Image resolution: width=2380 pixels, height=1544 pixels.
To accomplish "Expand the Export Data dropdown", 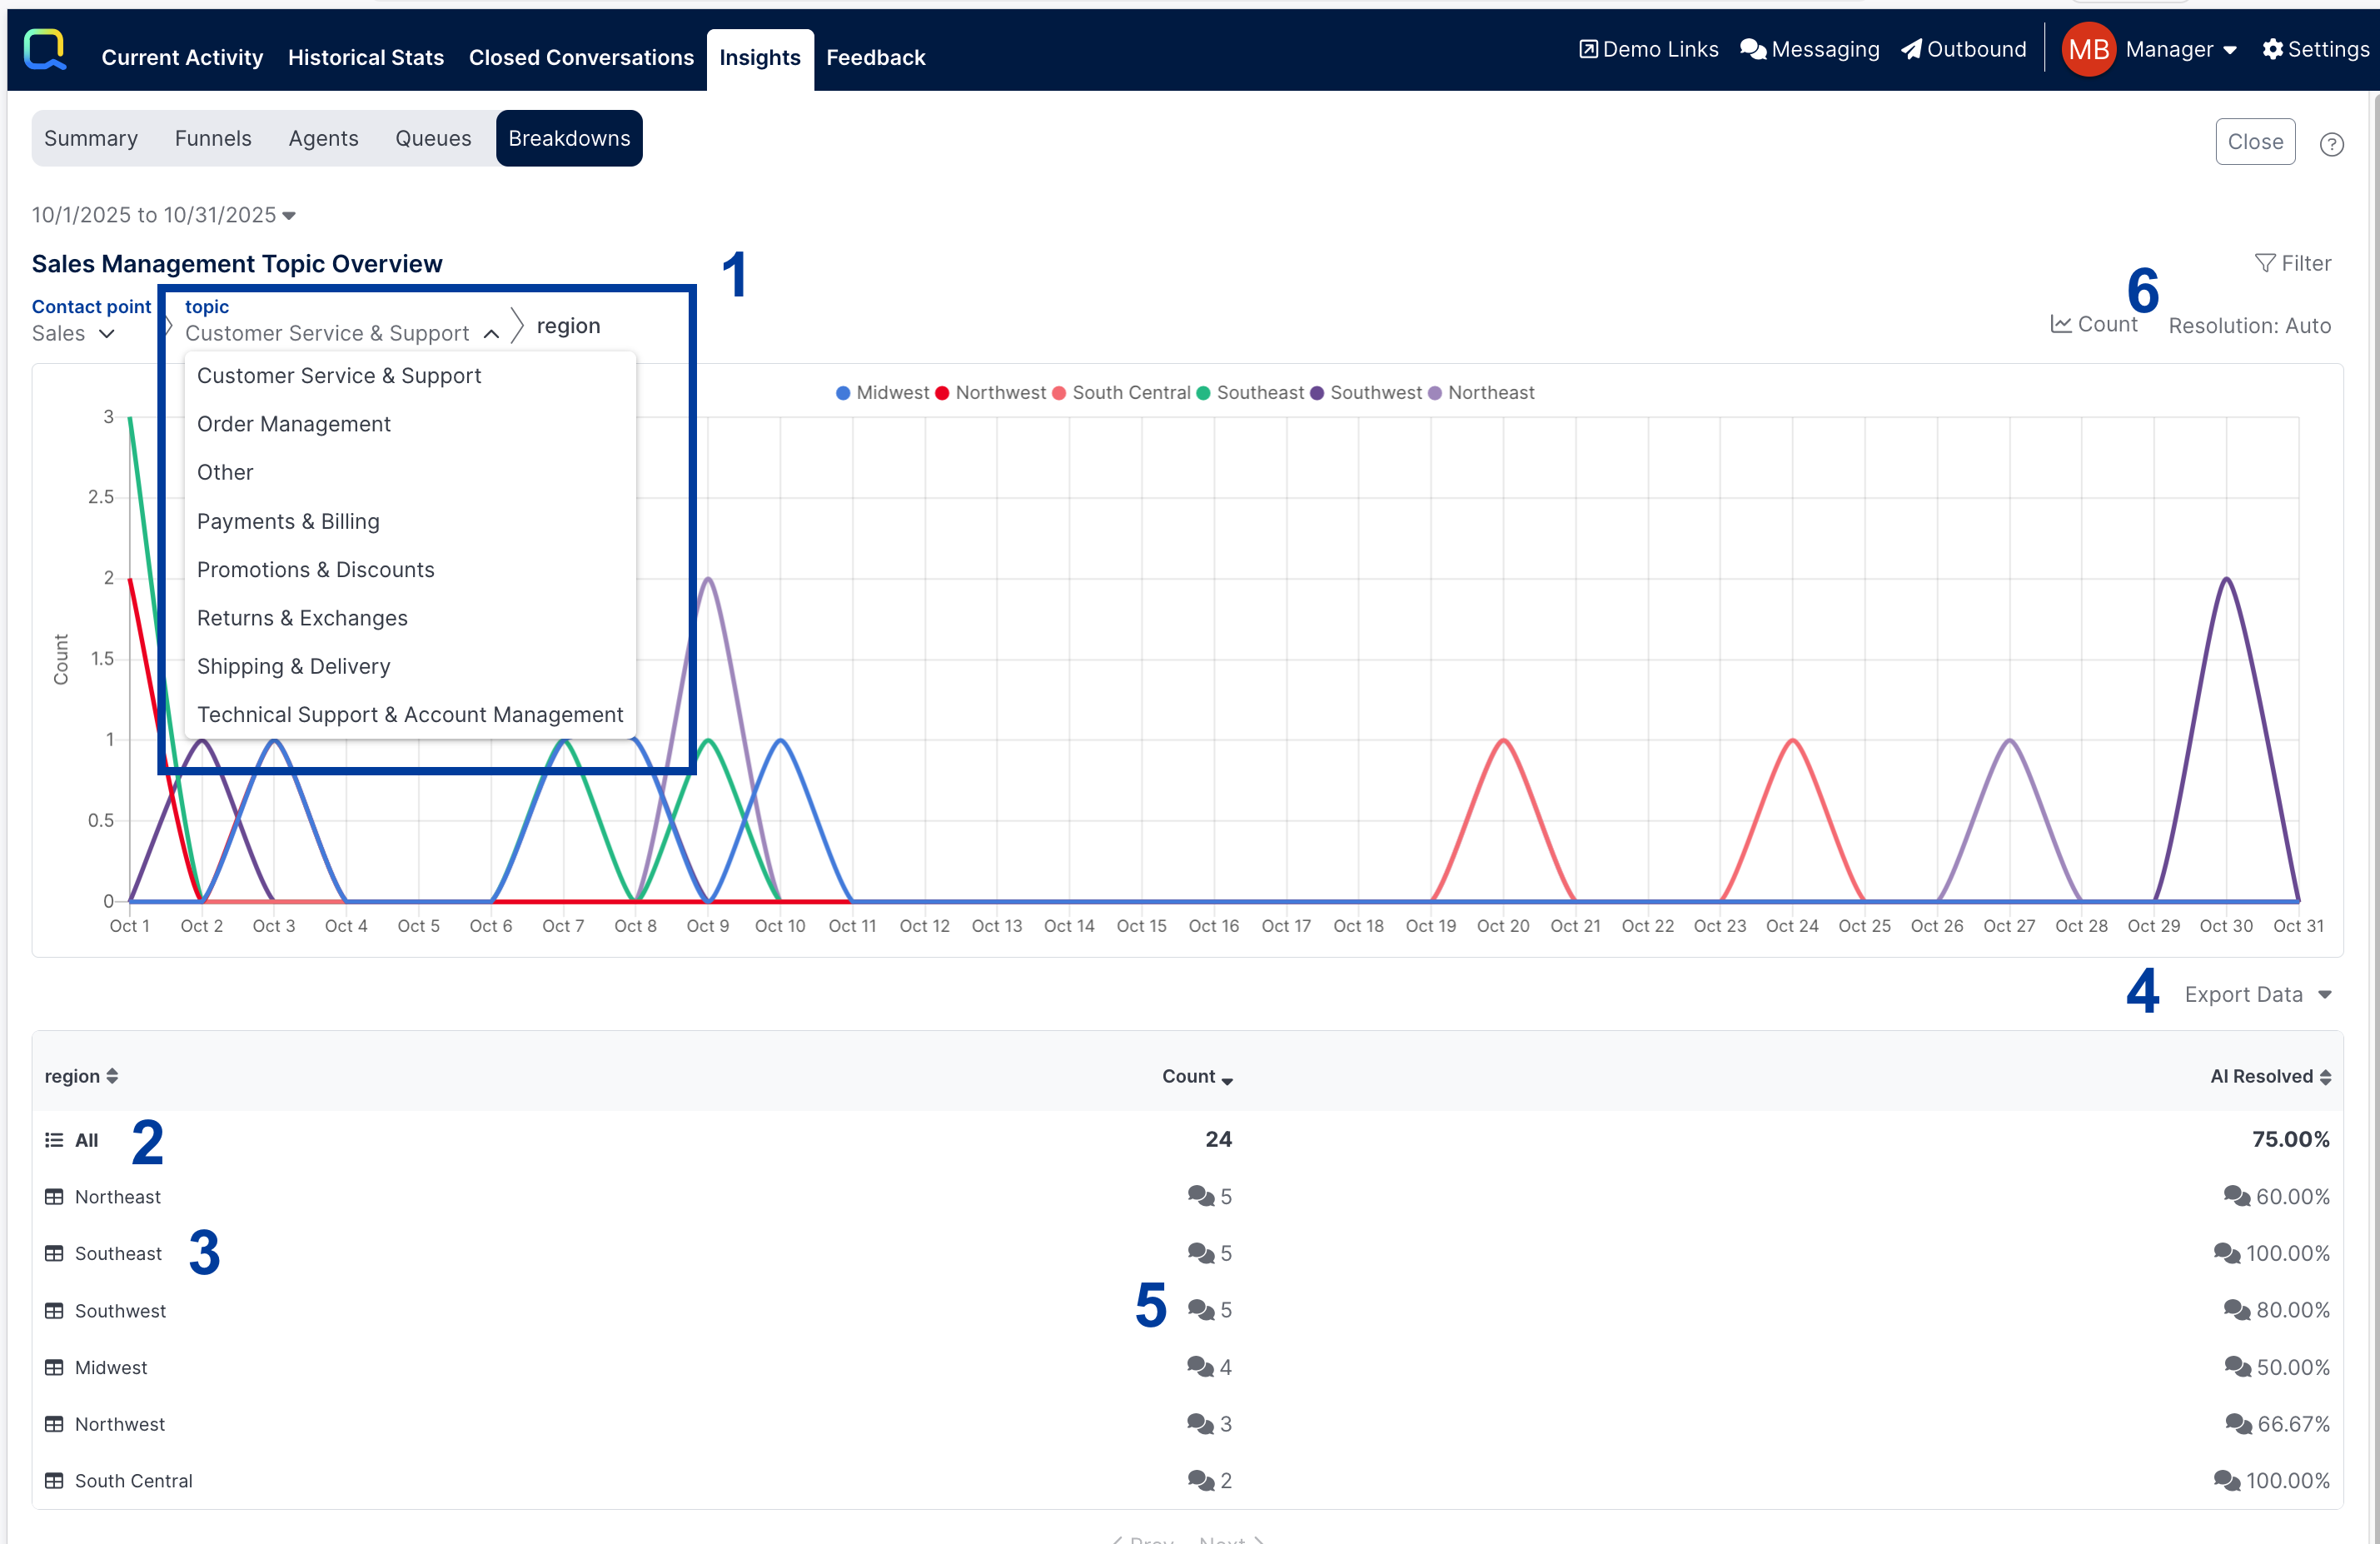I will coord(2258,994).
